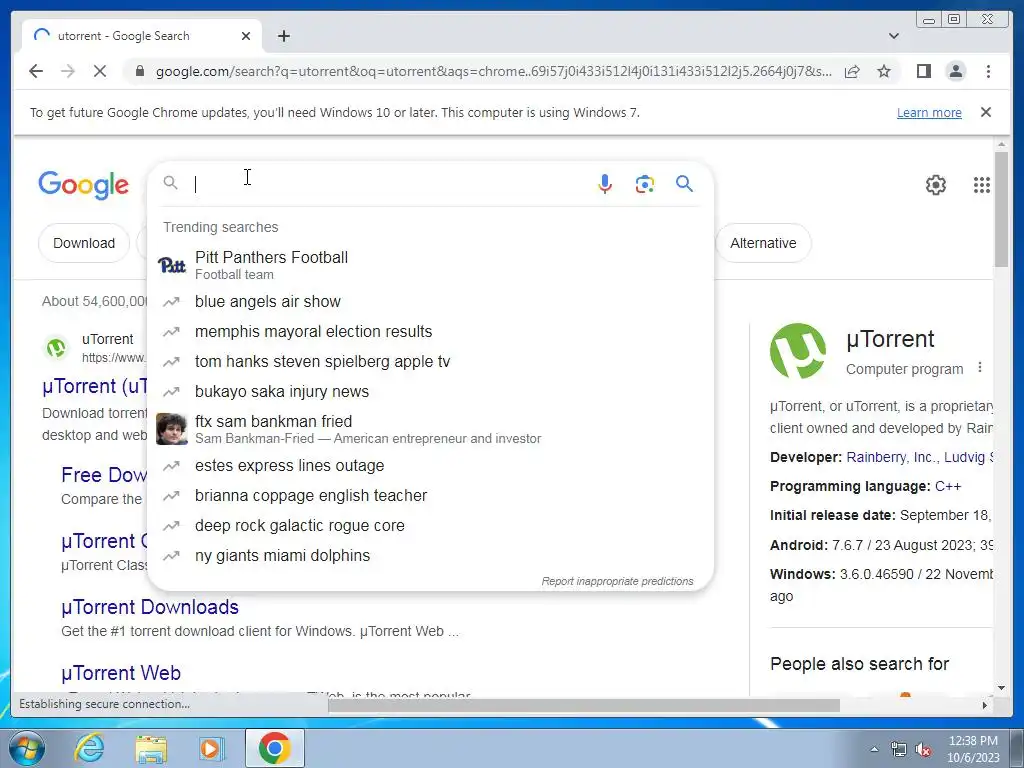Image resolution: width=1024 pixels, height=768 pixels.
Task: Click the network tray icon
Action: (x=899, y=749)
